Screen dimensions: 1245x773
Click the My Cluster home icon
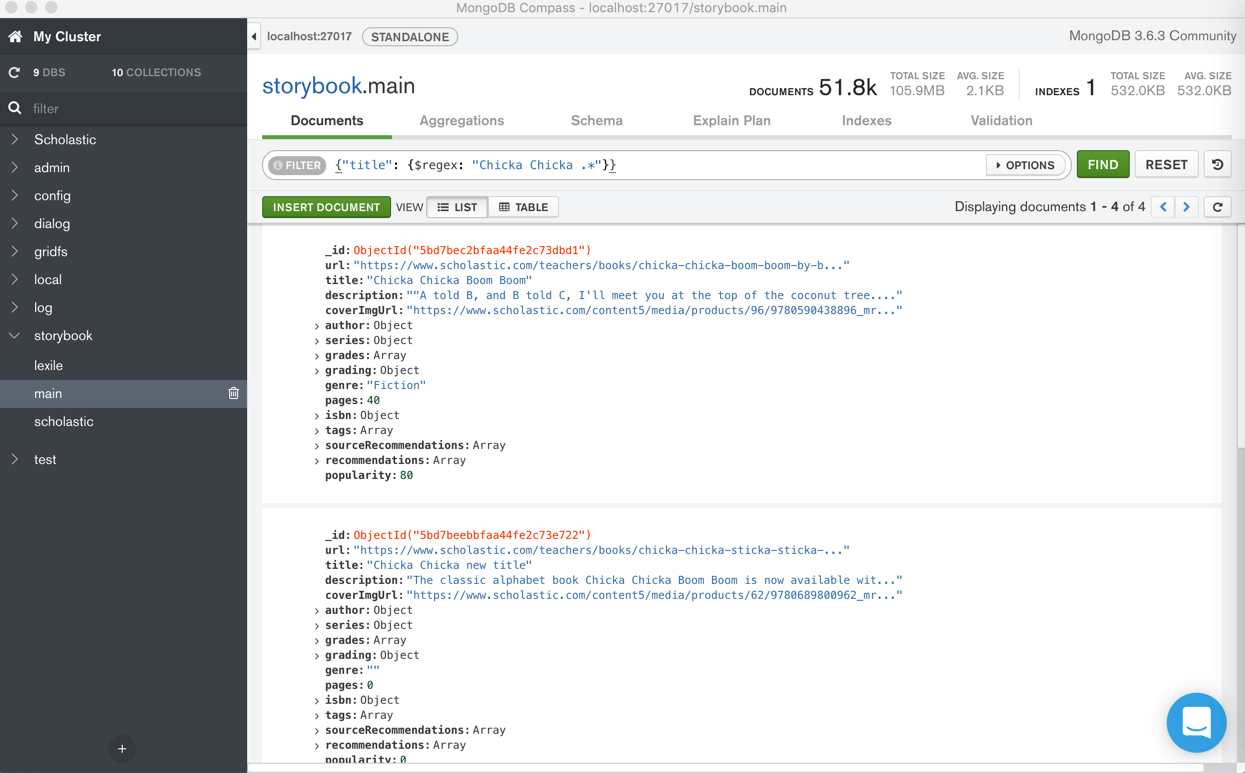pos(15,37)
